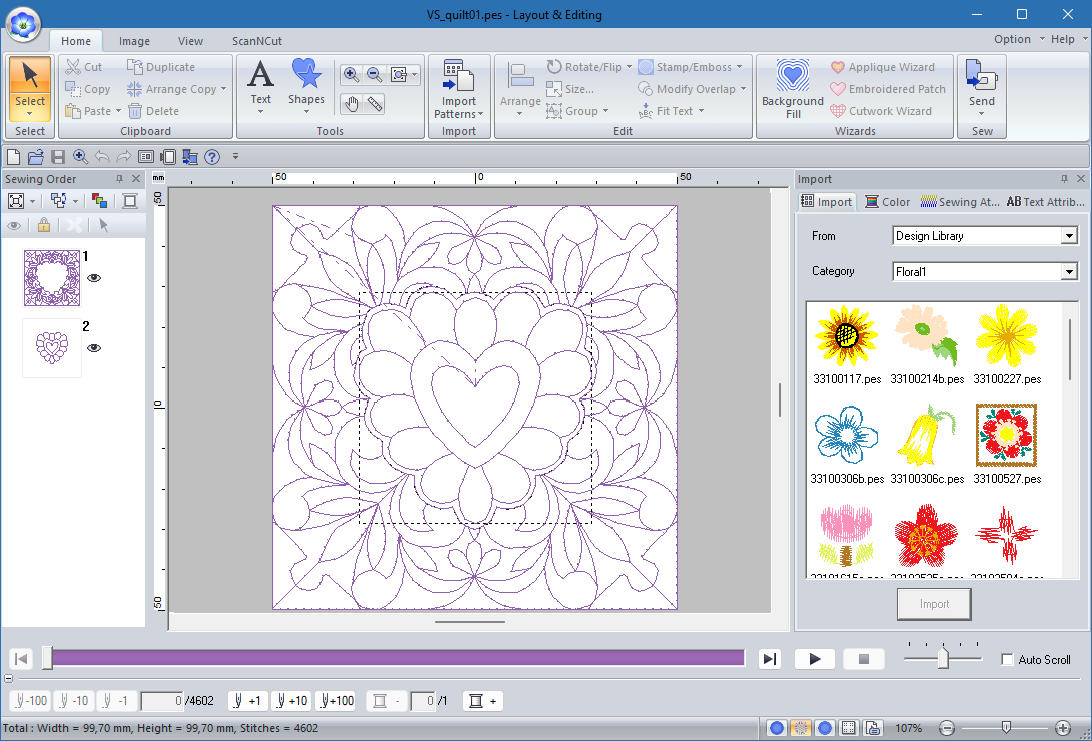Open the Help menu
Image resolution: width=1092 pixels, height=741 pixels.
1068,39
